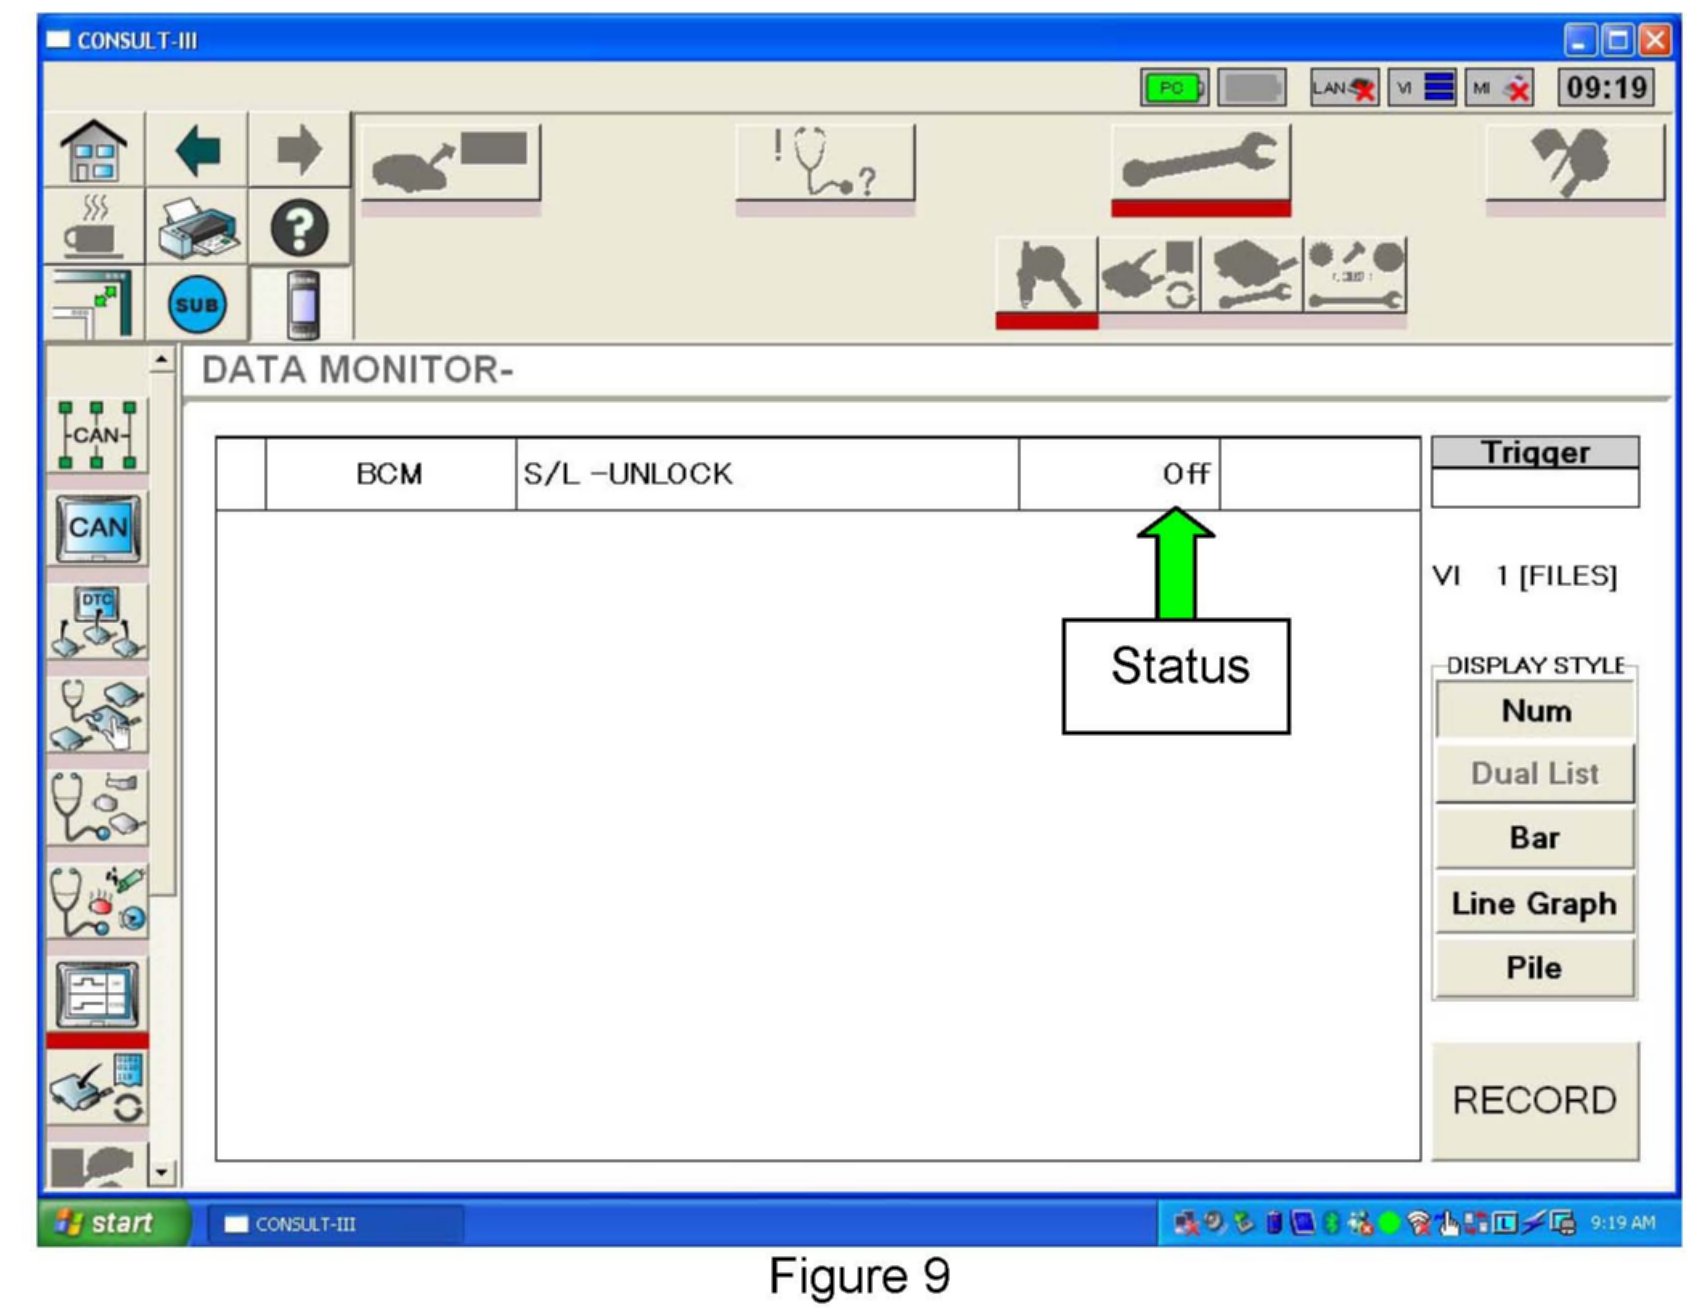Select the Num display style

[x=1535, y=711]
